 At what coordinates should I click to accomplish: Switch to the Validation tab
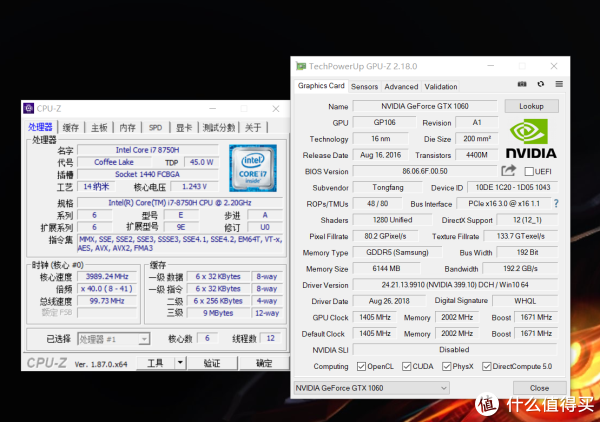coord(441,87)
